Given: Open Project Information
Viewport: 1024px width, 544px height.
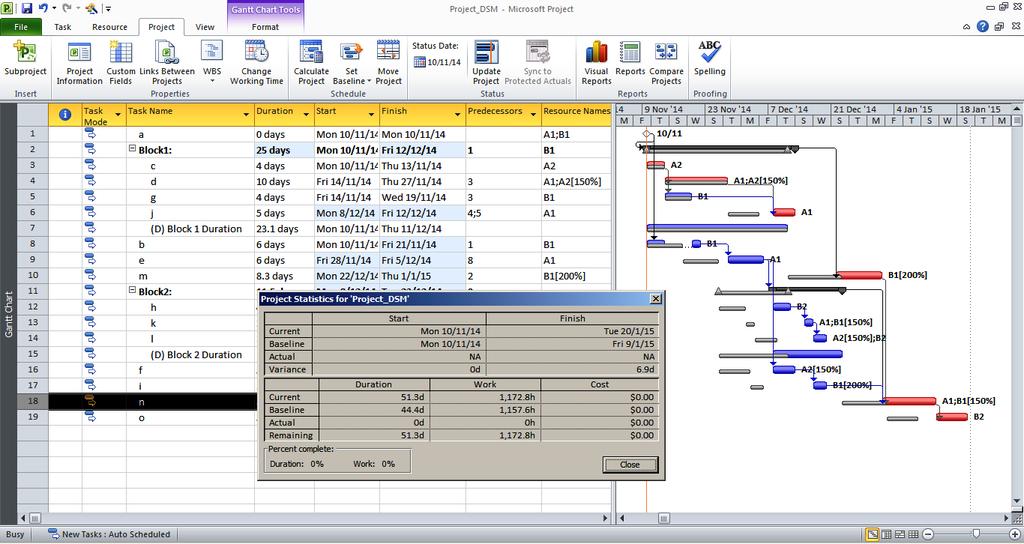Looking at the screenshot, I should pyautogui.click(x=79, y=63).
